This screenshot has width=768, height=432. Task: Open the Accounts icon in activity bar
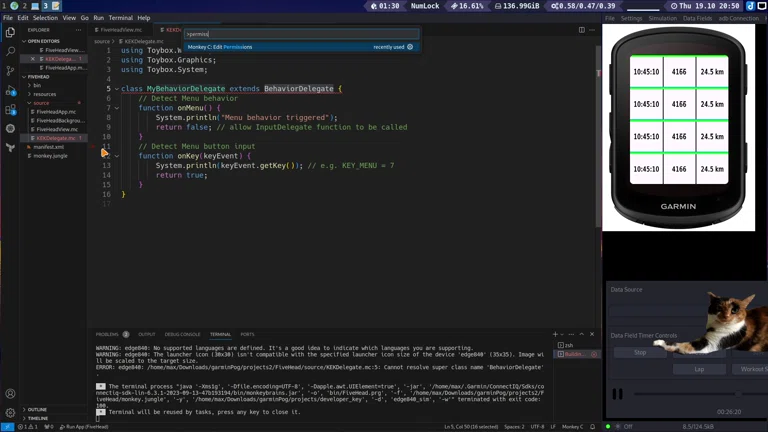(10, 393)
